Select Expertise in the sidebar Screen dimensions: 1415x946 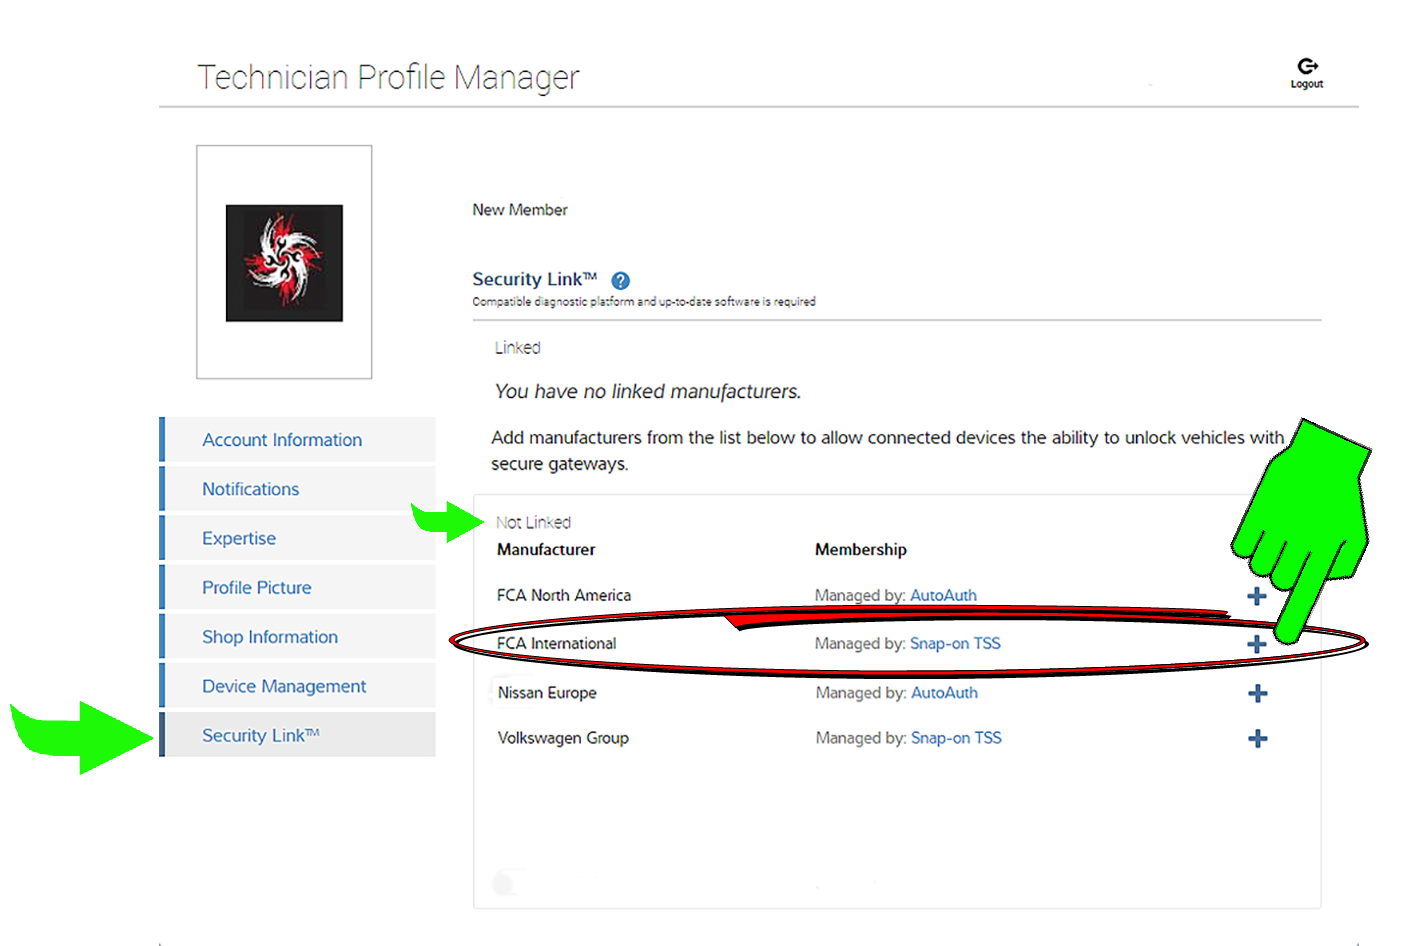coord(239,538)
